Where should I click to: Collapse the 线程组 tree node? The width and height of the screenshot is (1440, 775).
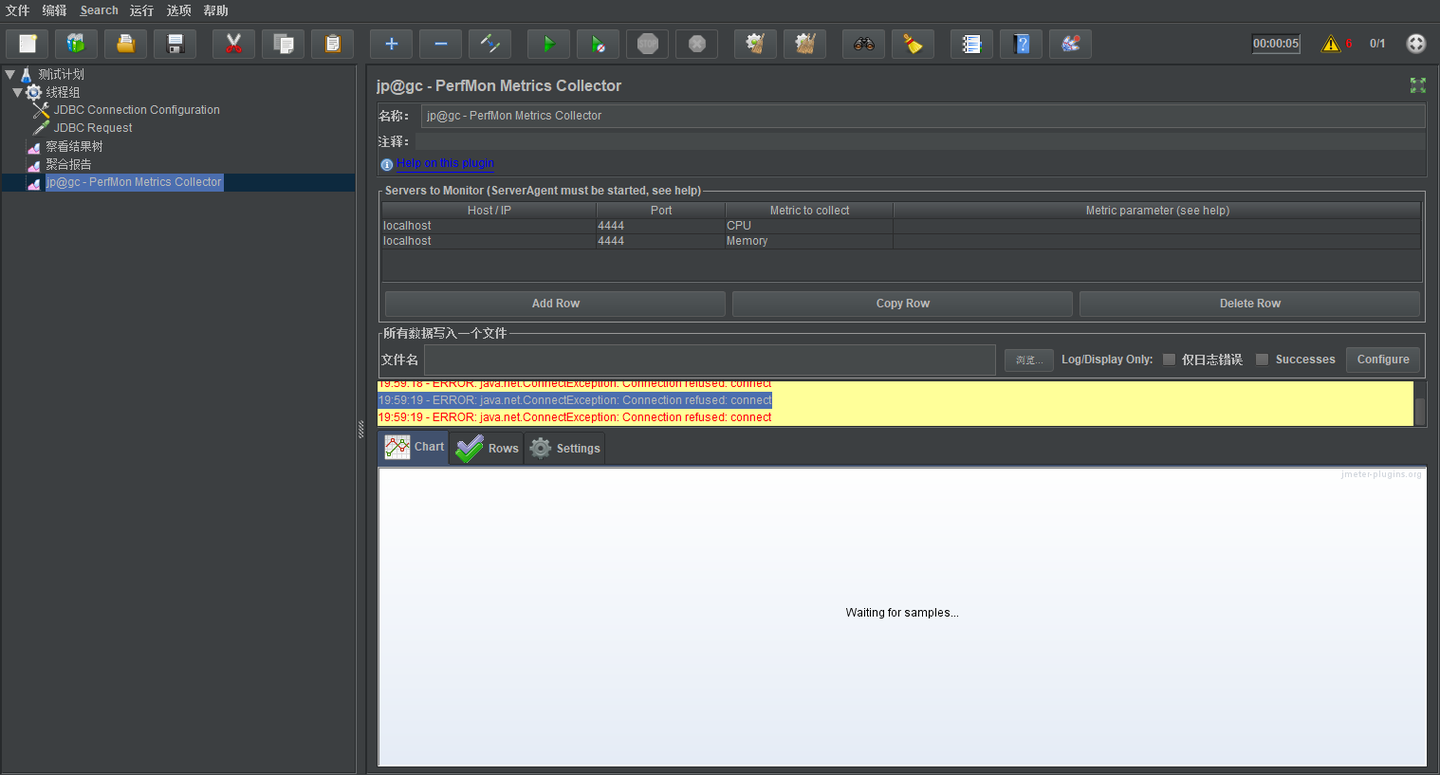point(17,91)
